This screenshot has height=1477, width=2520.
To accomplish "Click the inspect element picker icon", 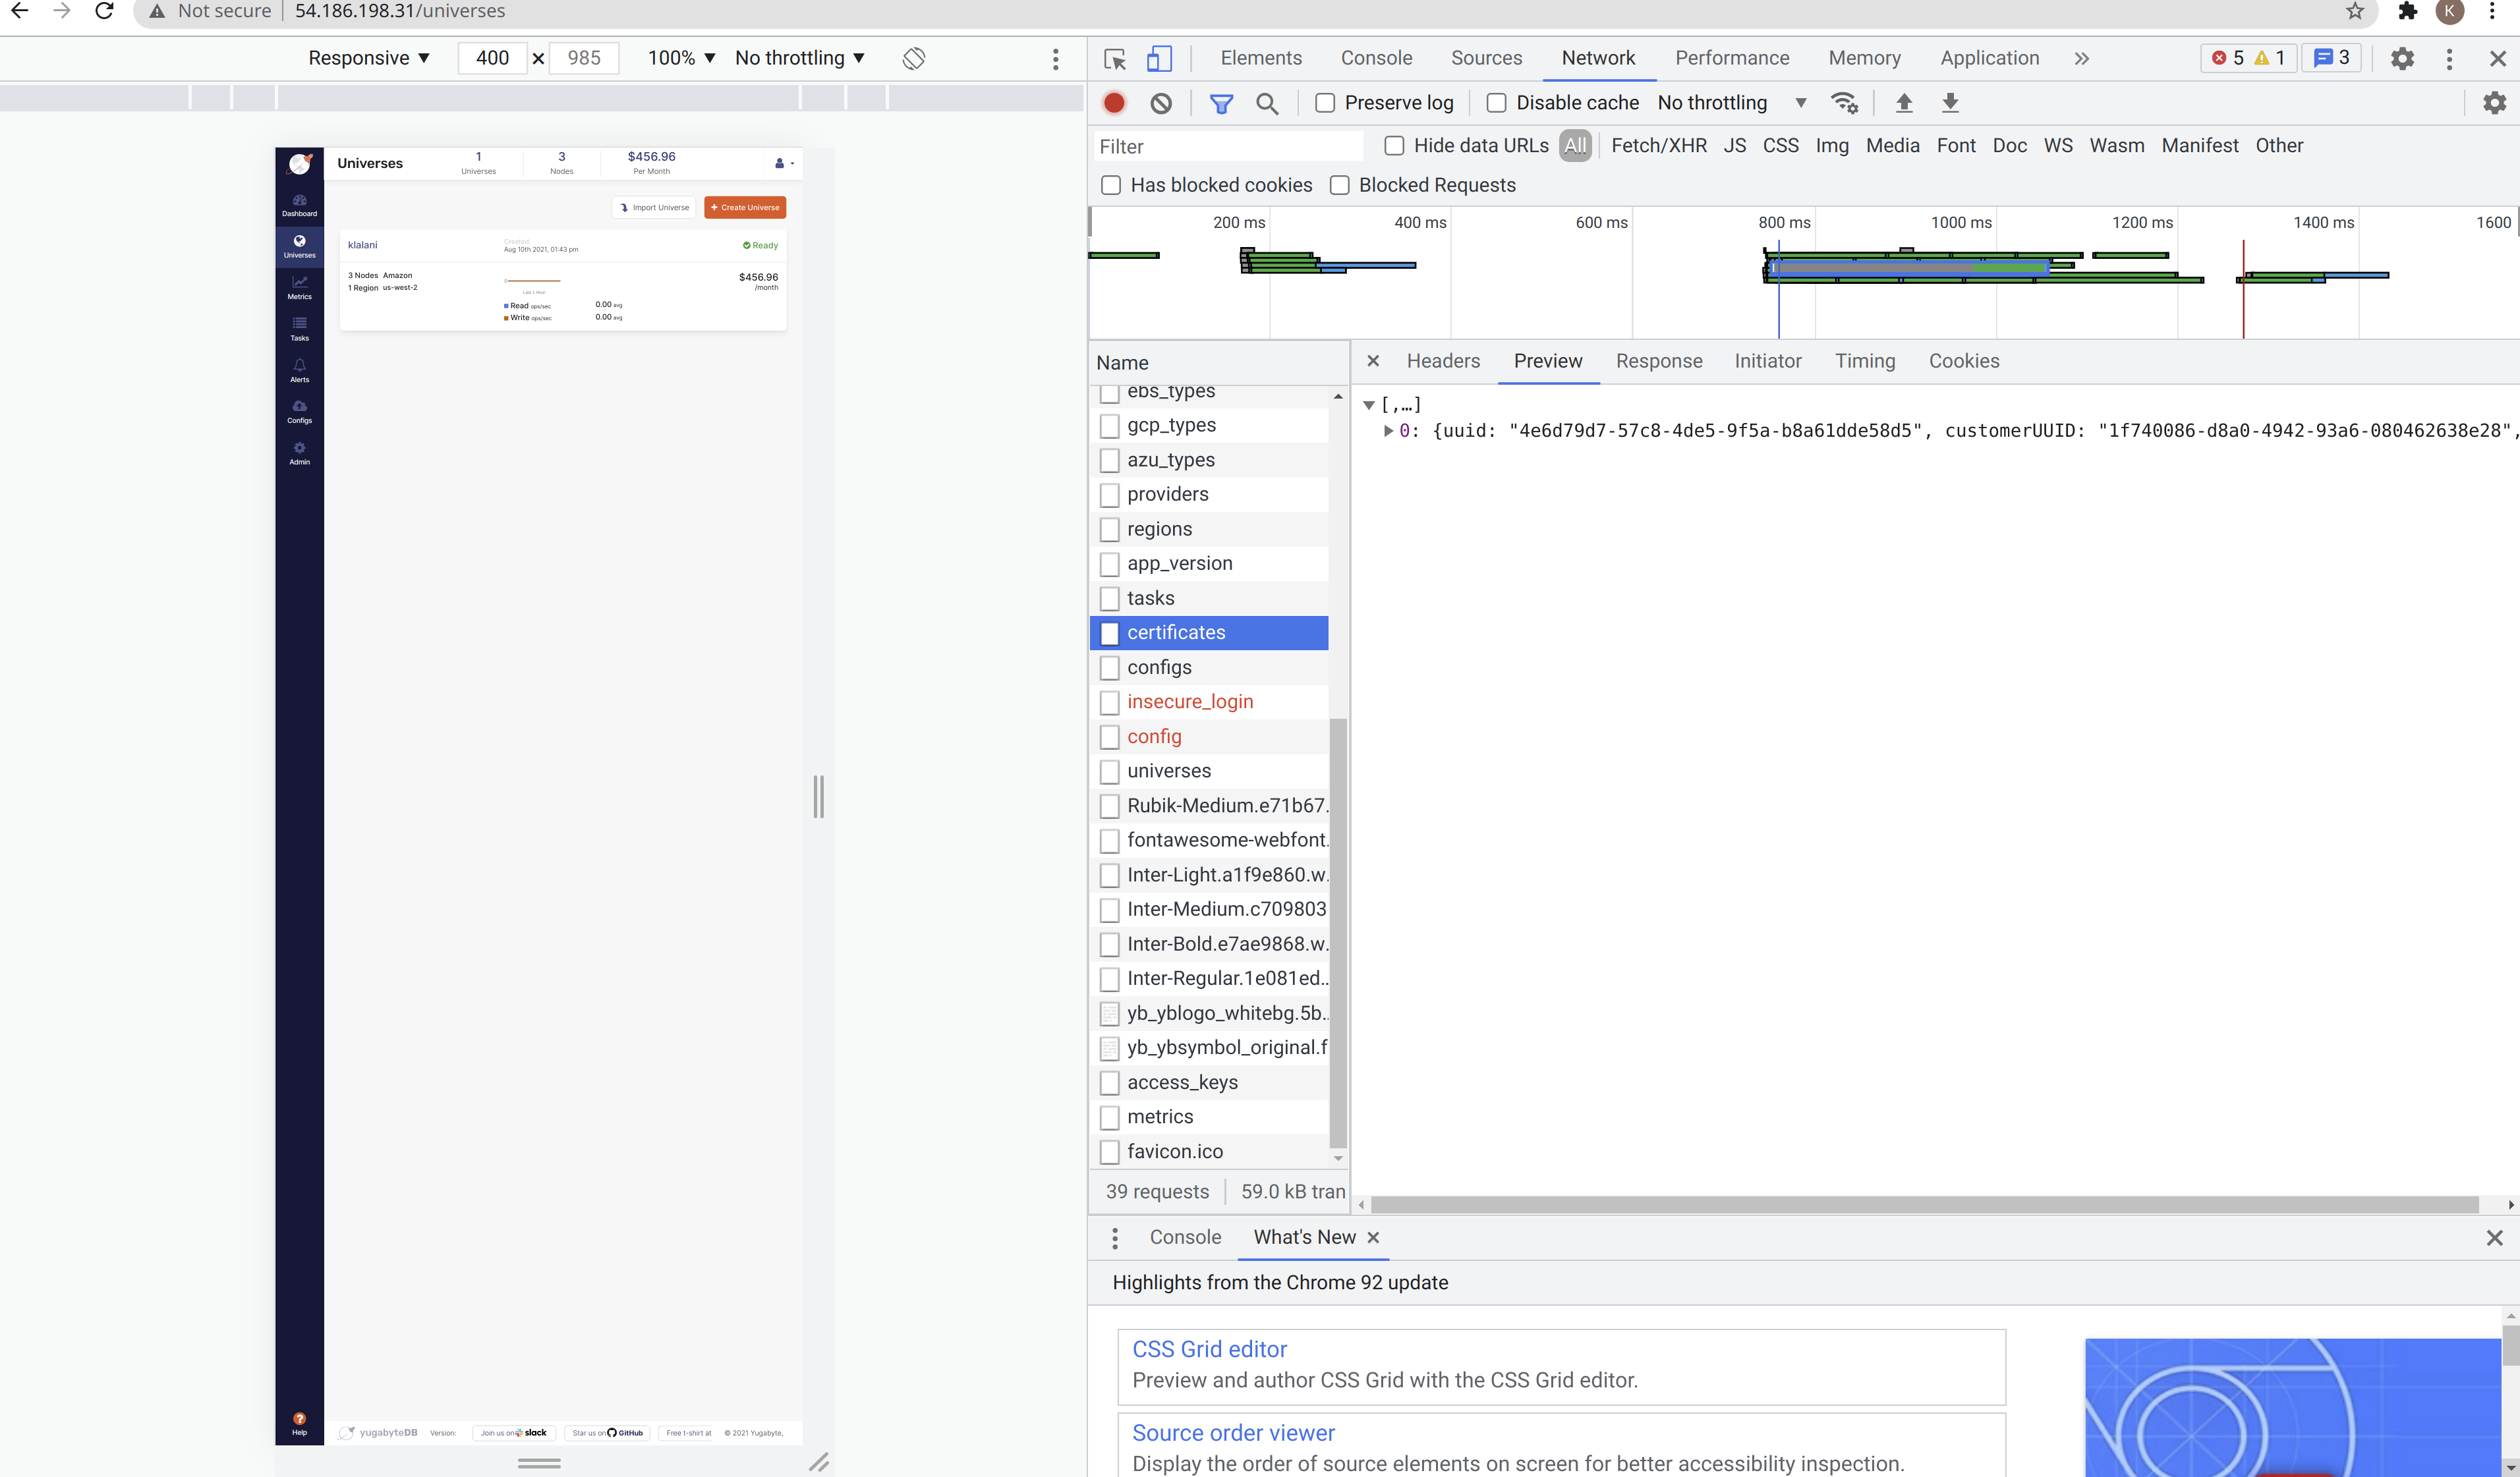I will tap(1115, 58).
